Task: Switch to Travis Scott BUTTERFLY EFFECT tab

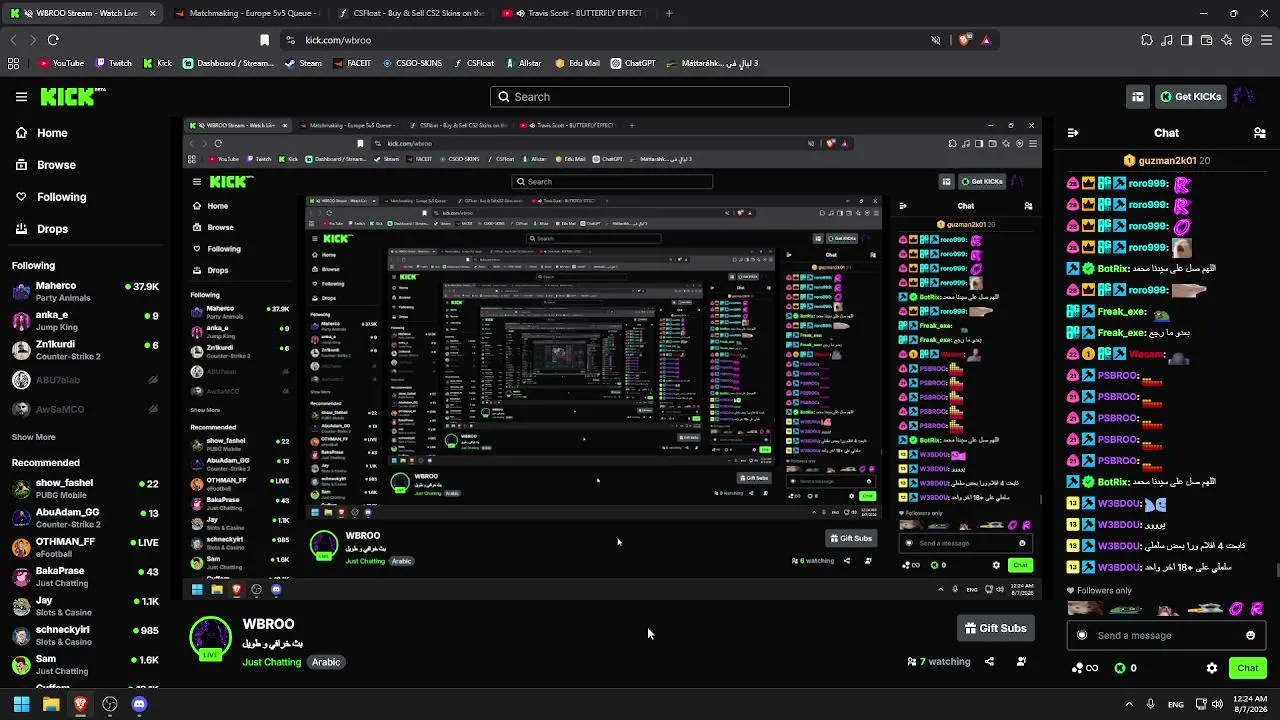Action: tap(574, 14)
